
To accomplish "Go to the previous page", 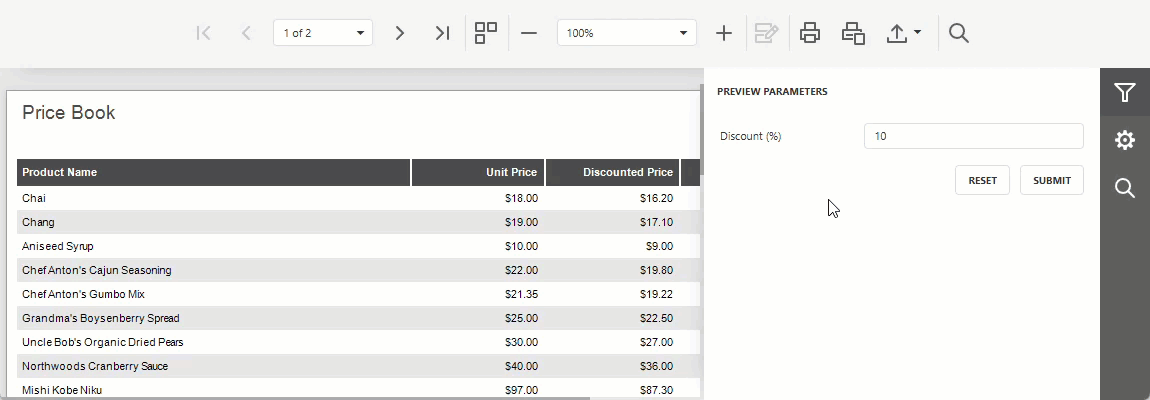I will tap(246, 33).
